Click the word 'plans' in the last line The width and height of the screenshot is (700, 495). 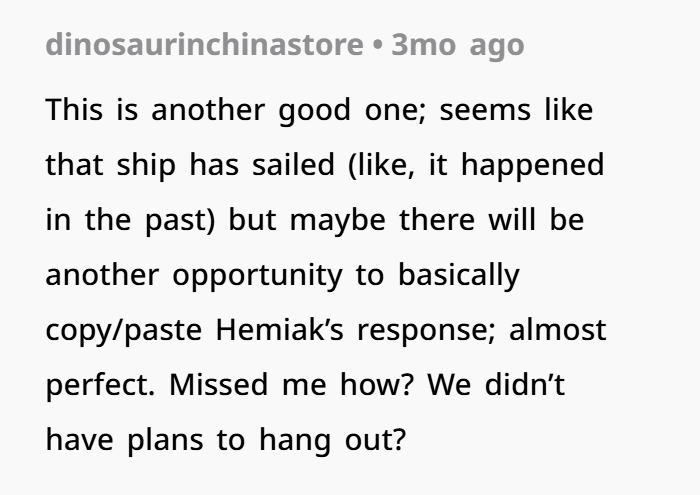pos(165,441)
